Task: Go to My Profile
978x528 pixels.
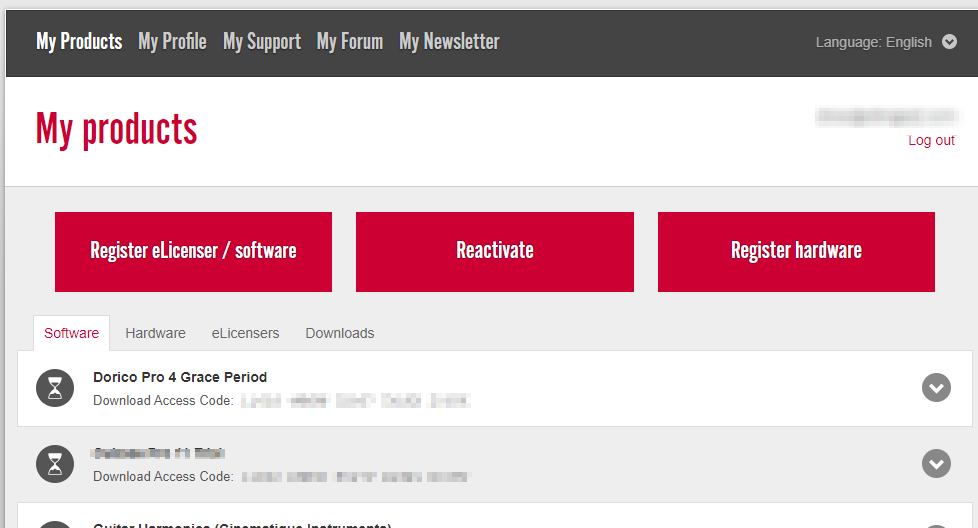Action: pos(172,42)
